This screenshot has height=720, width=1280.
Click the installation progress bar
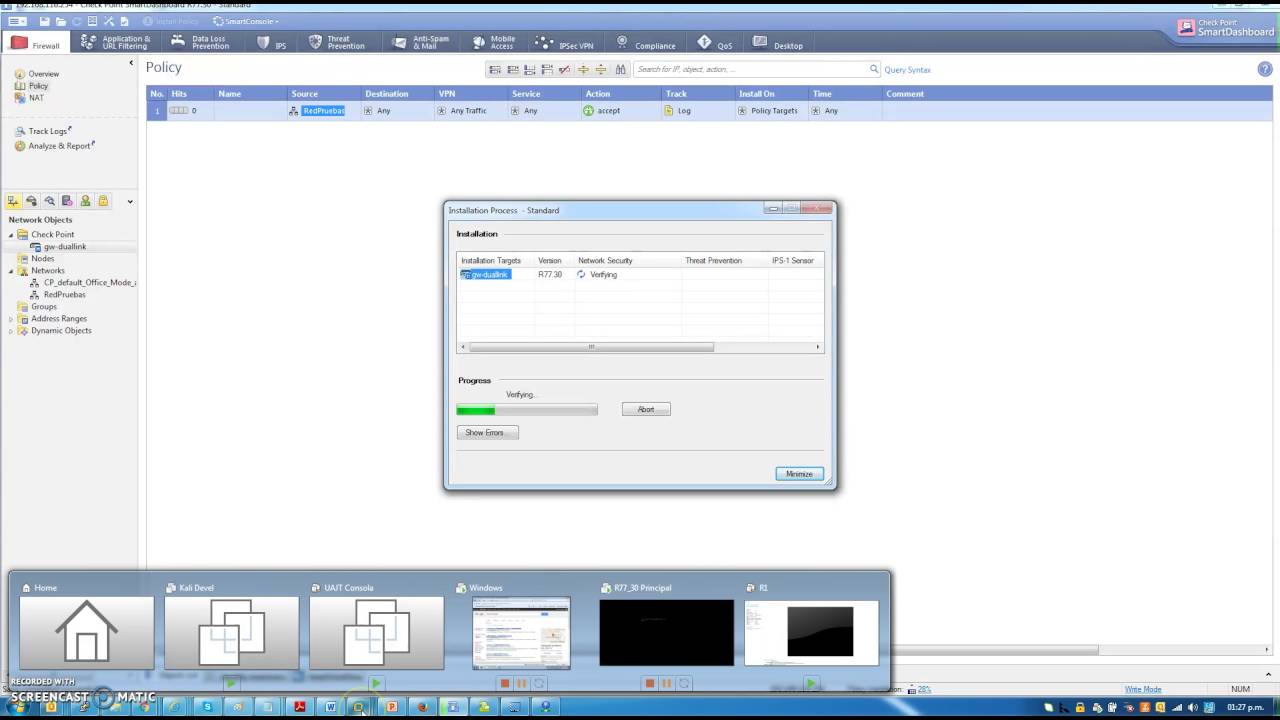coord(527,410)
